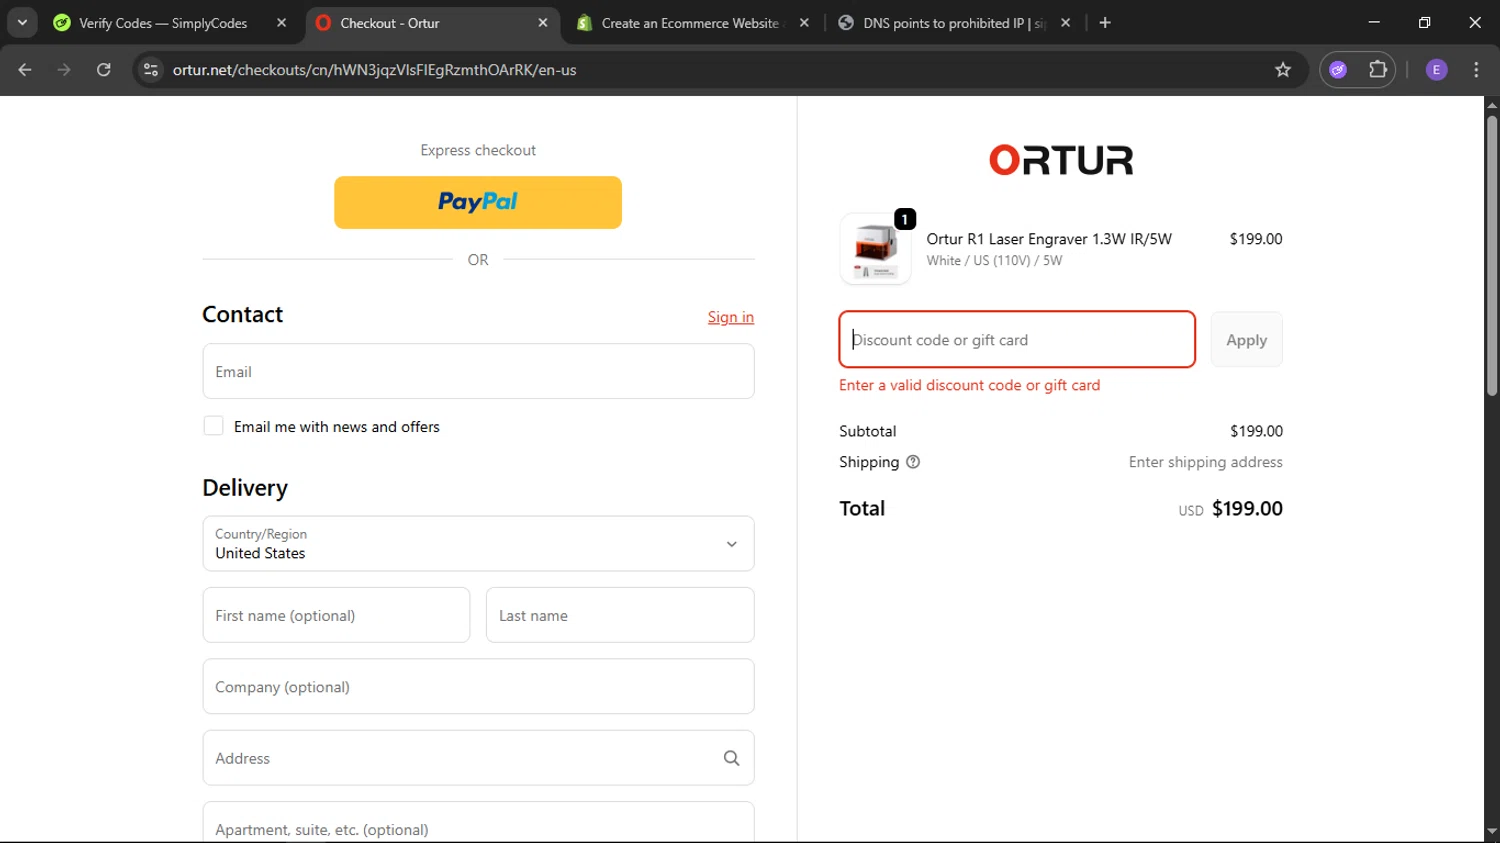Click the Apply discount button
Image resolution: width=1500 pixels, height=843 pixels.
(1246, 340)
